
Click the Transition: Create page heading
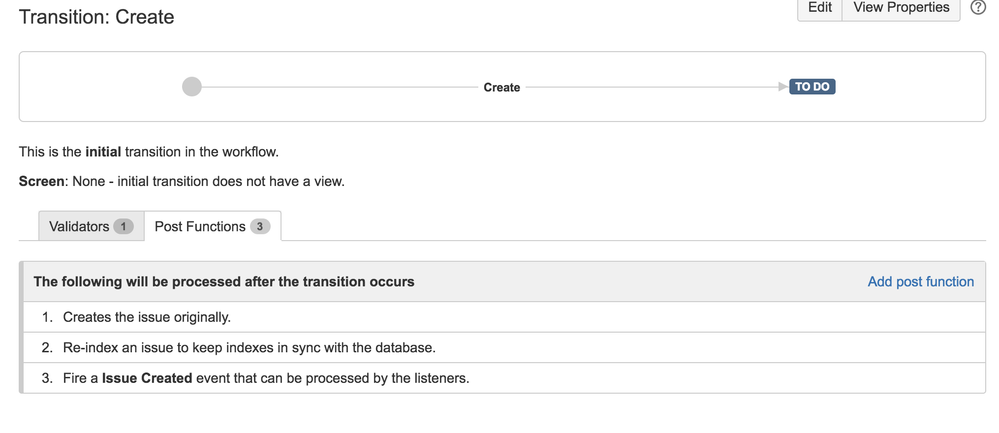coord(96,17)
